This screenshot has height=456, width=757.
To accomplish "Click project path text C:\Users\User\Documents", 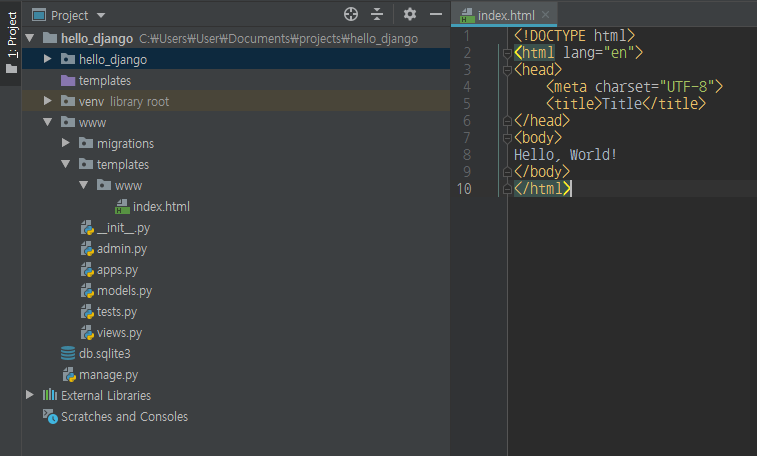I will 279,39.
